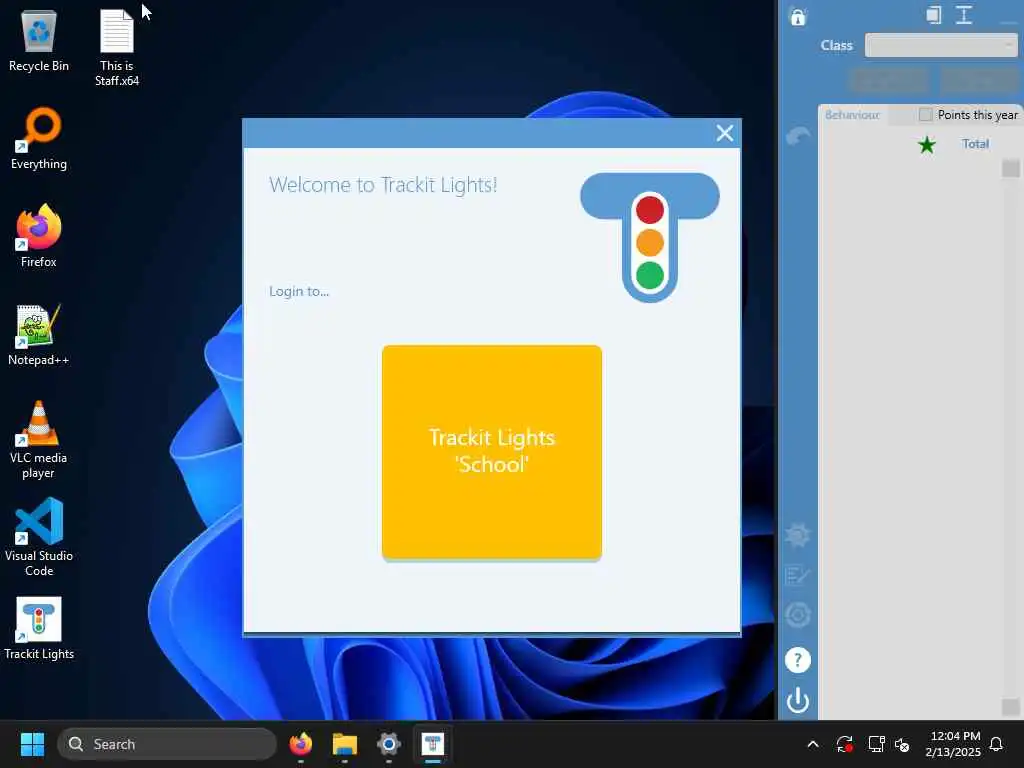Screen dimensions: 1024x768
Task: Open the clock showing 12:04 PM
Action: 953,744
